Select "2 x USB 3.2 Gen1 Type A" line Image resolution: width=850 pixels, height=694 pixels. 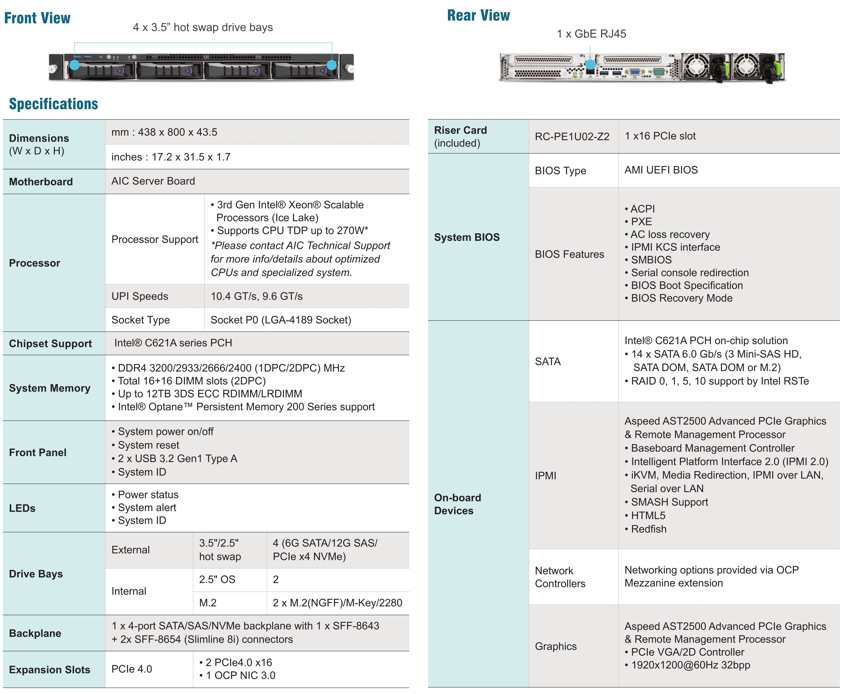(174, 459)
